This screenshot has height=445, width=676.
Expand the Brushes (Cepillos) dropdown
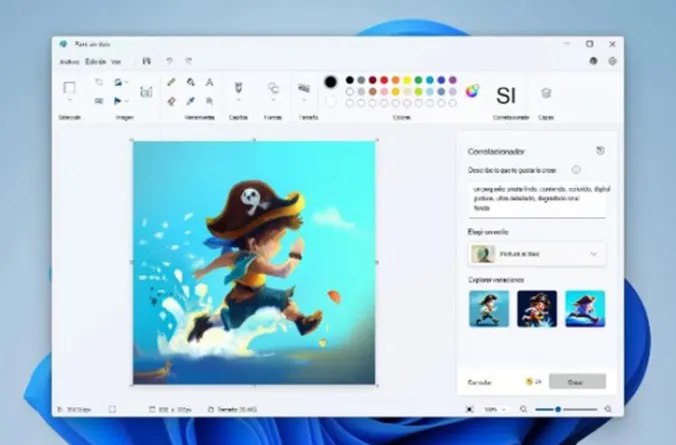click(238, 100)
